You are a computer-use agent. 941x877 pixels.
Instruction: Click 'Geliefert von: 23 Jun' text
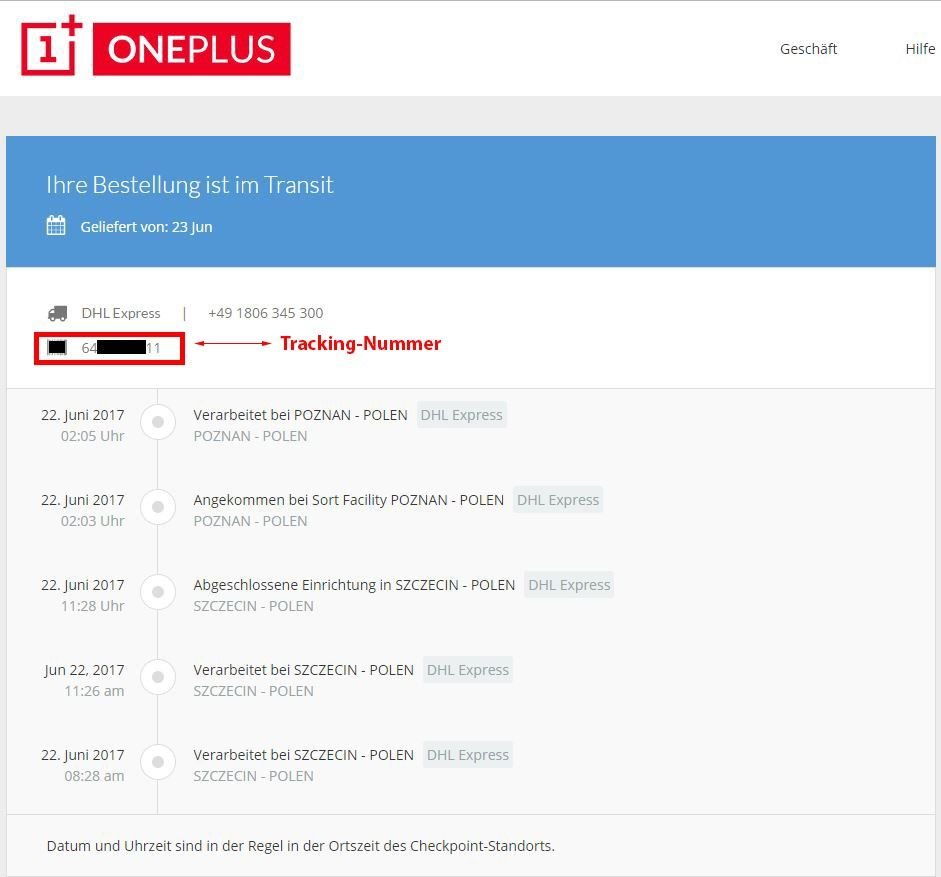pos(146,227)
